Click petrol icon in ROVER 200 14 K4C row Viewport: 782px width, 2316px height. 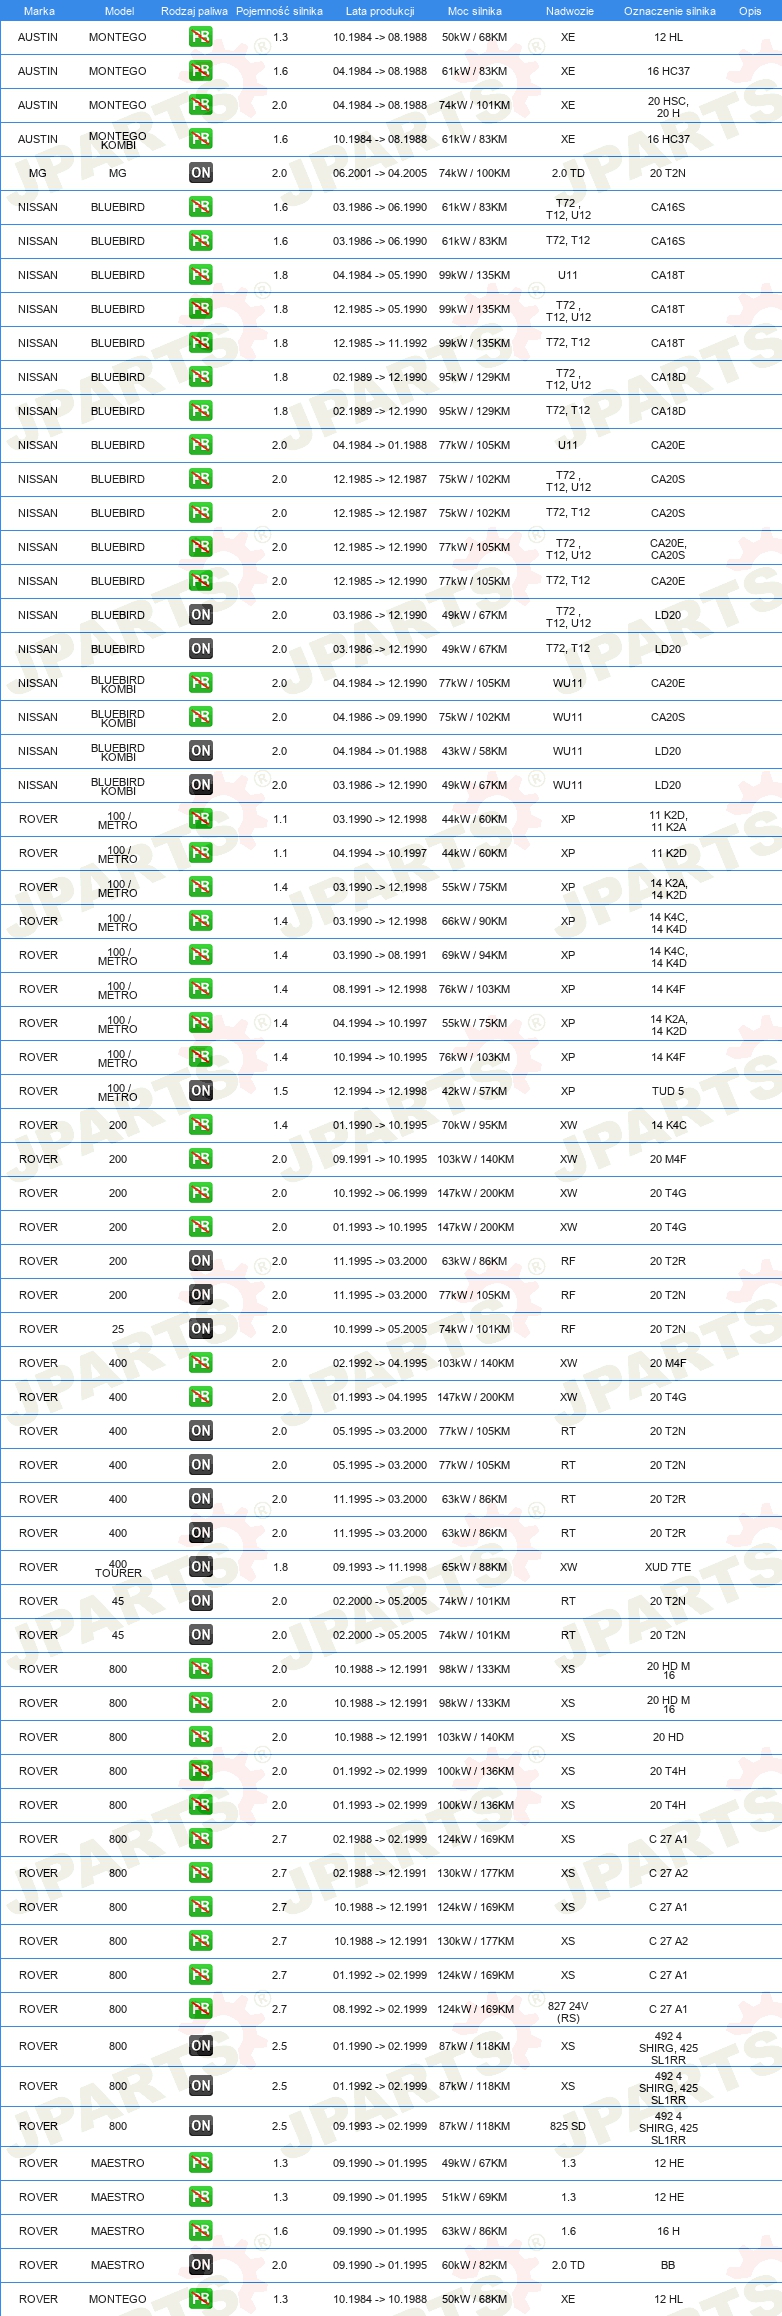(201, 1125)
